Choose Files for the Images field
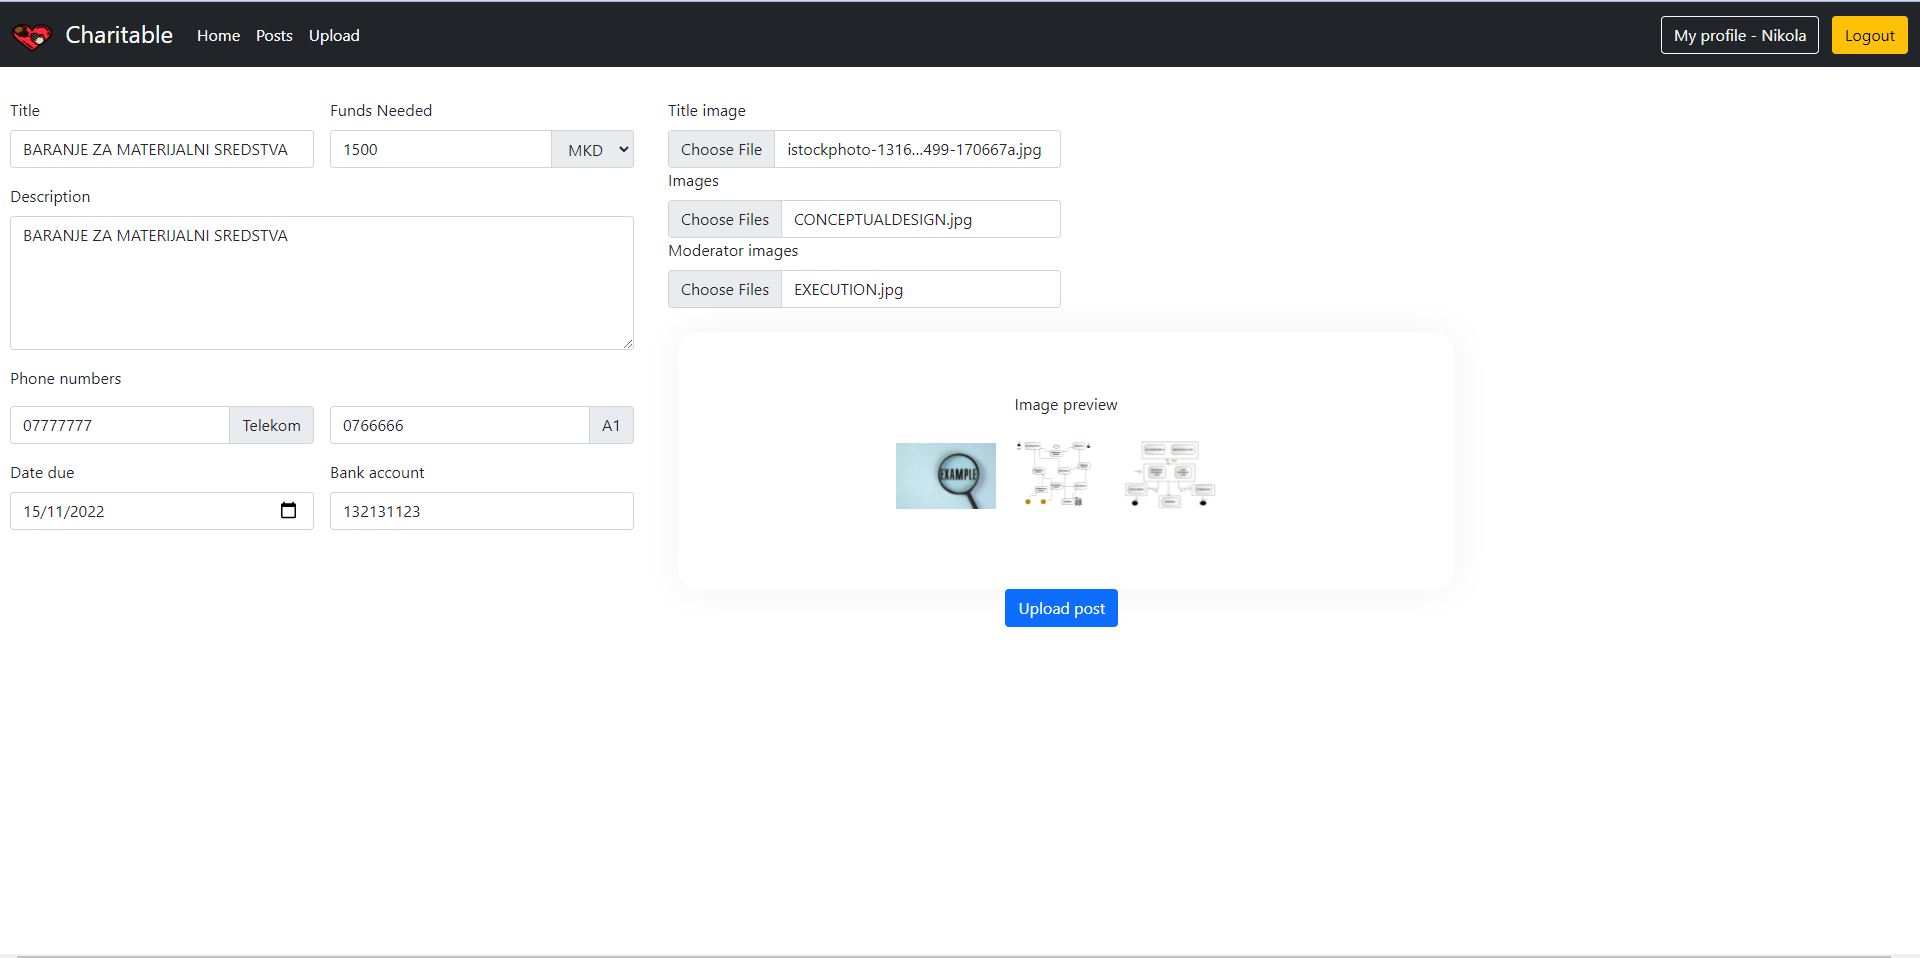 [x=725, y=220]
